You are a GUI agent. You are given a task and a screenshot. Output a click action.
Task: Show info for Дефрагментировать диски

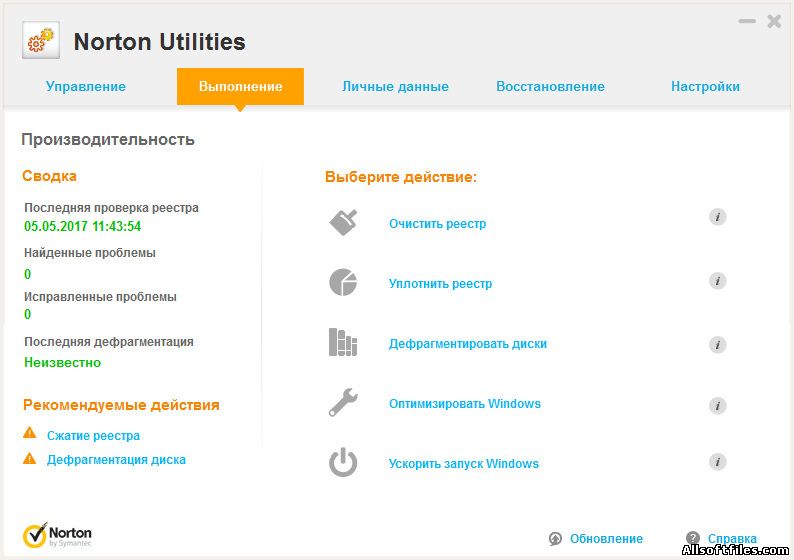pyautogui.click(x=717, y=345)
